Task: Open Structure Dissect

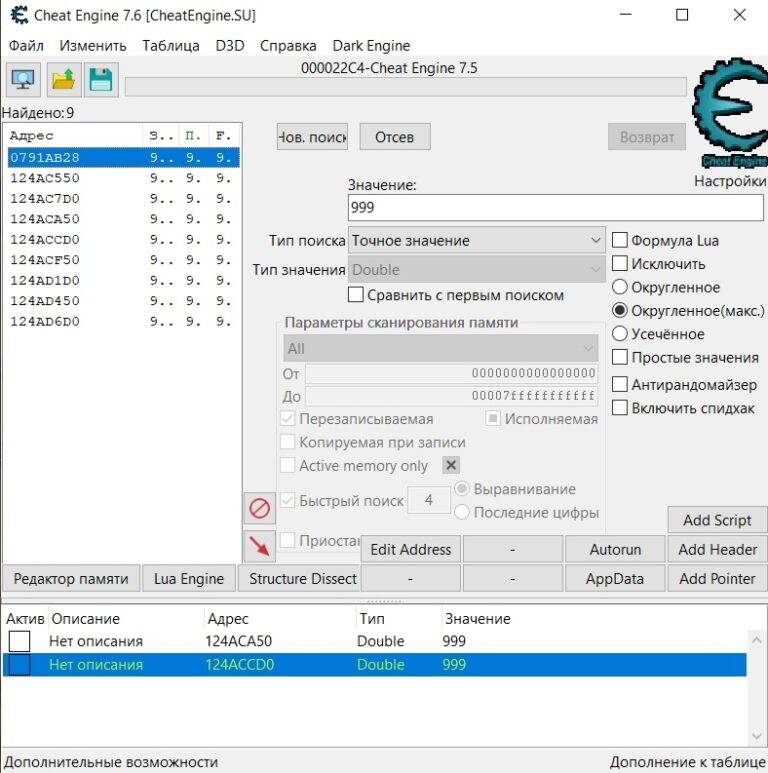Action: click(300, 578)
